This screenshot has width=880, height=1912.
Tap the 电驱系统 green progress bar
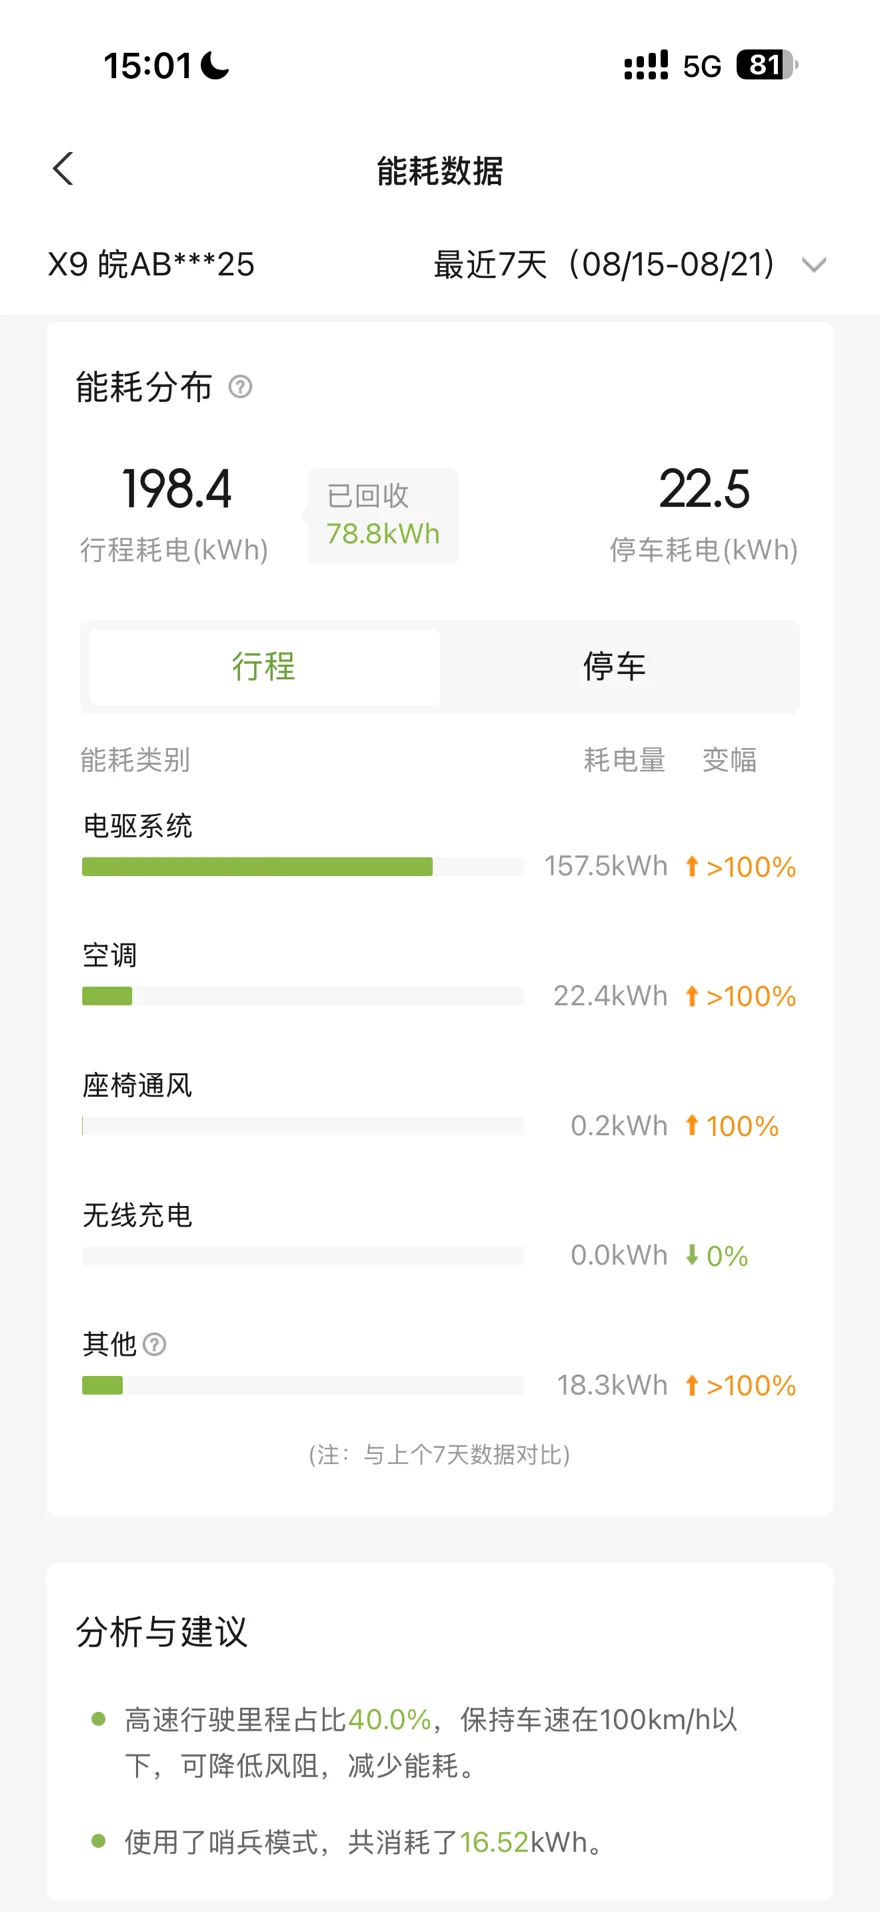(257, 867)
